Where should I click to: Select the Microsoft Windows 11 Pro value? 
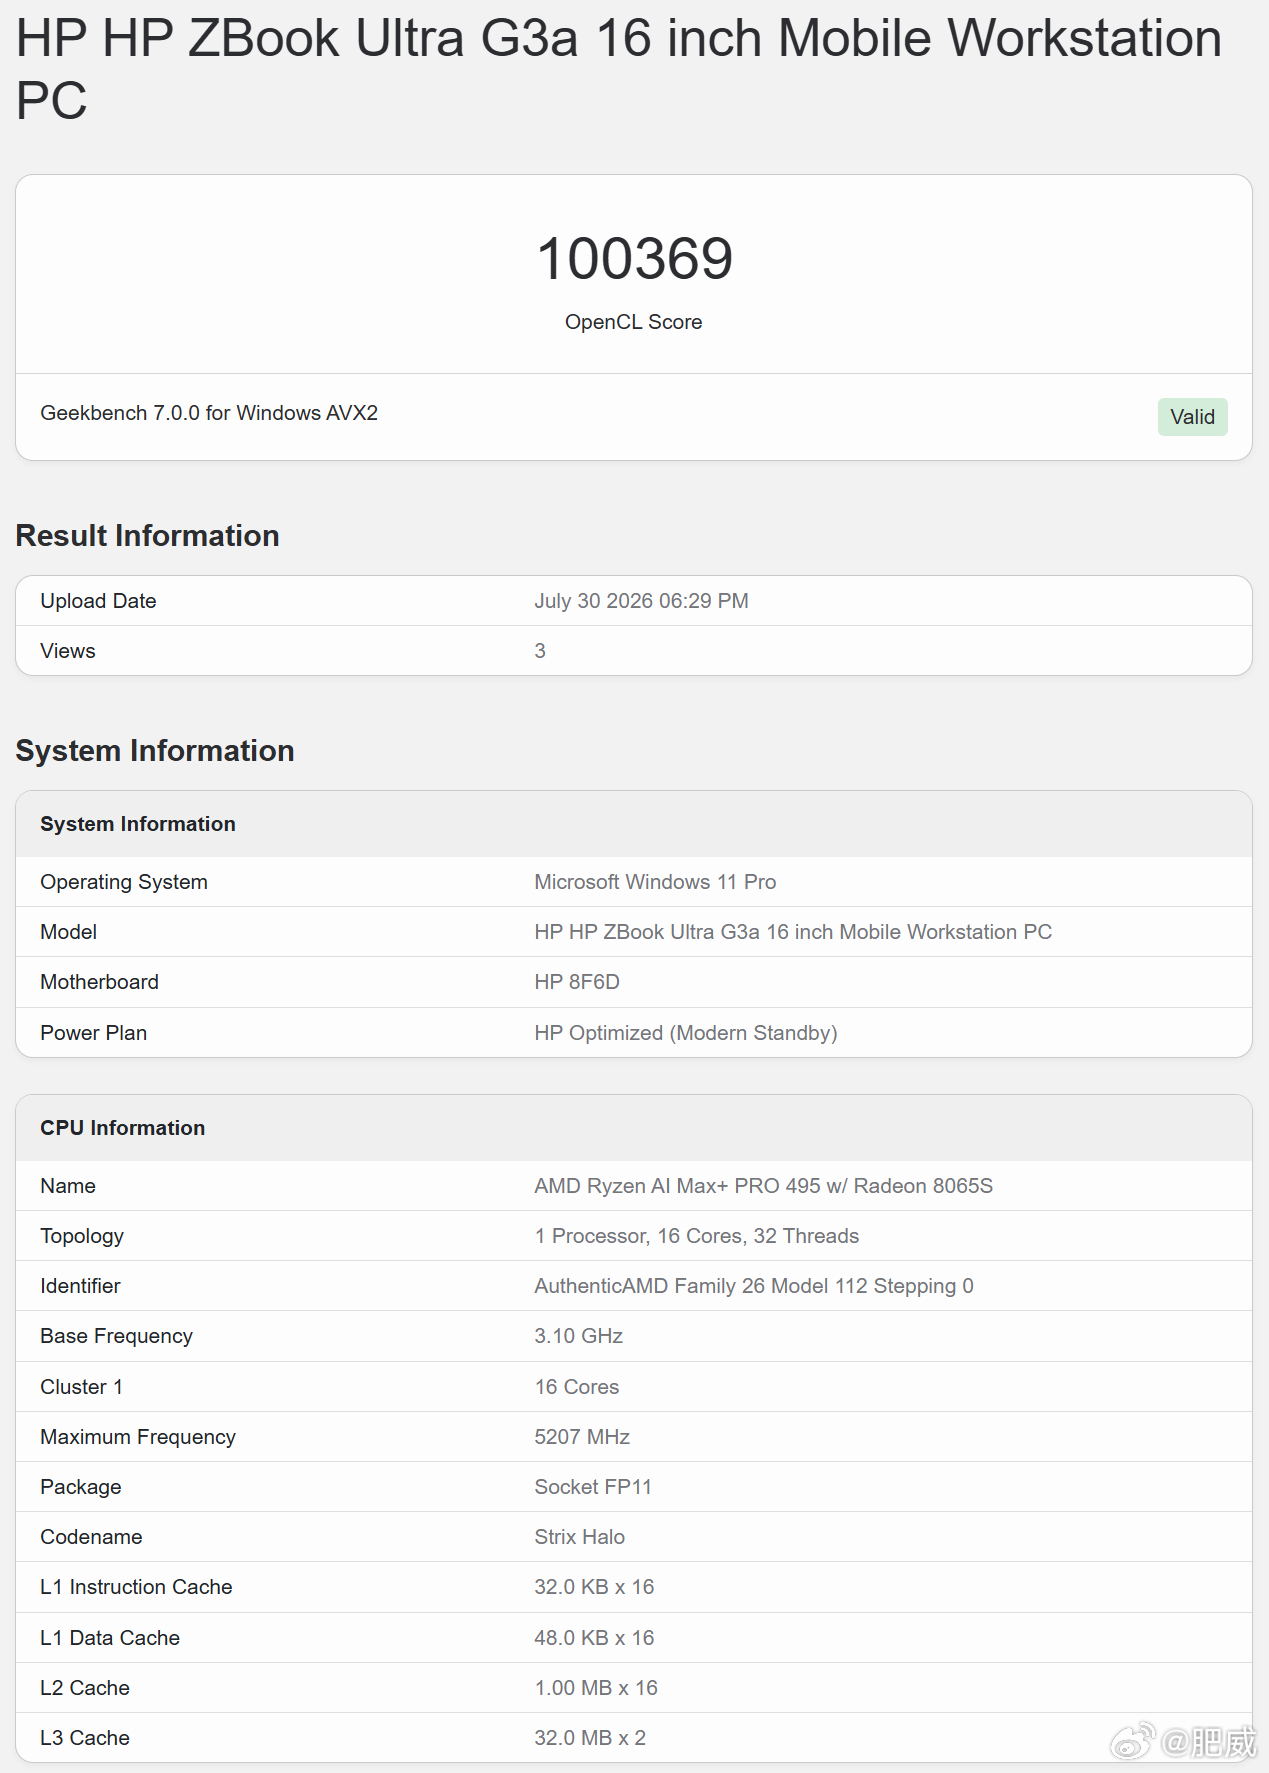(x=655, y=882)
